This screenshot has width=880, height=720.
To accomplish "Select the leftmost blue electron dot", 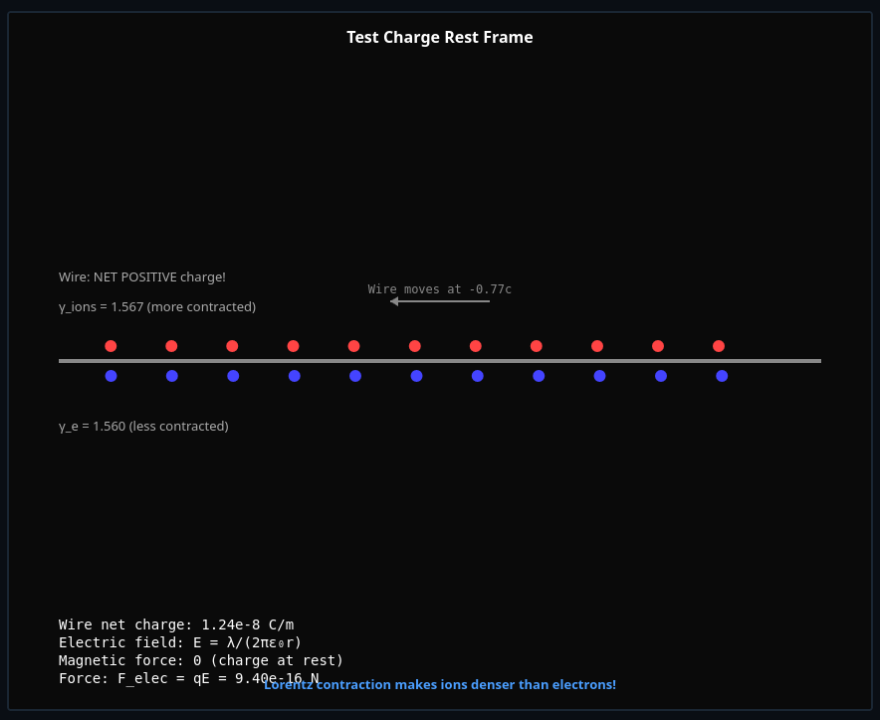I will [x=111, y=376].
